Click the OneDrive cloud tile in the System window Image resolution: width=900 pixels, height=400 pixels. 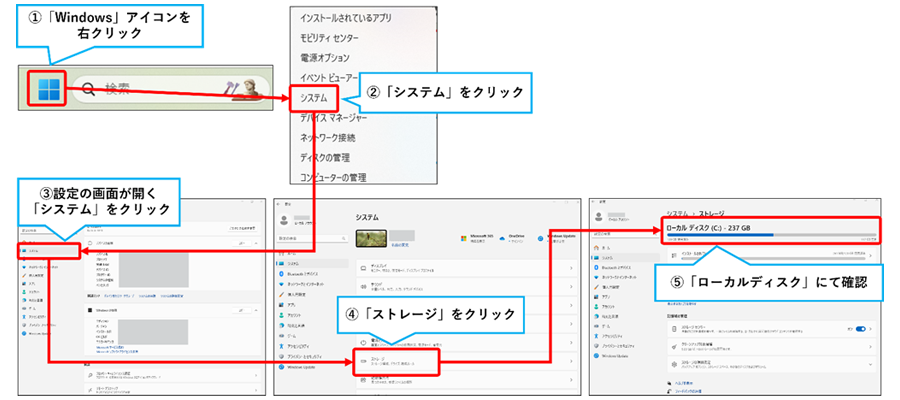coord(513,237)
